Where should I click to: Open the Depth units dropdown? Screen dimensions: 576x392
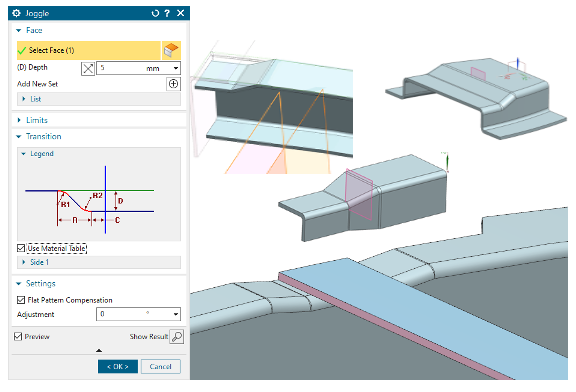pyautogui.click(x=176, y=68)
